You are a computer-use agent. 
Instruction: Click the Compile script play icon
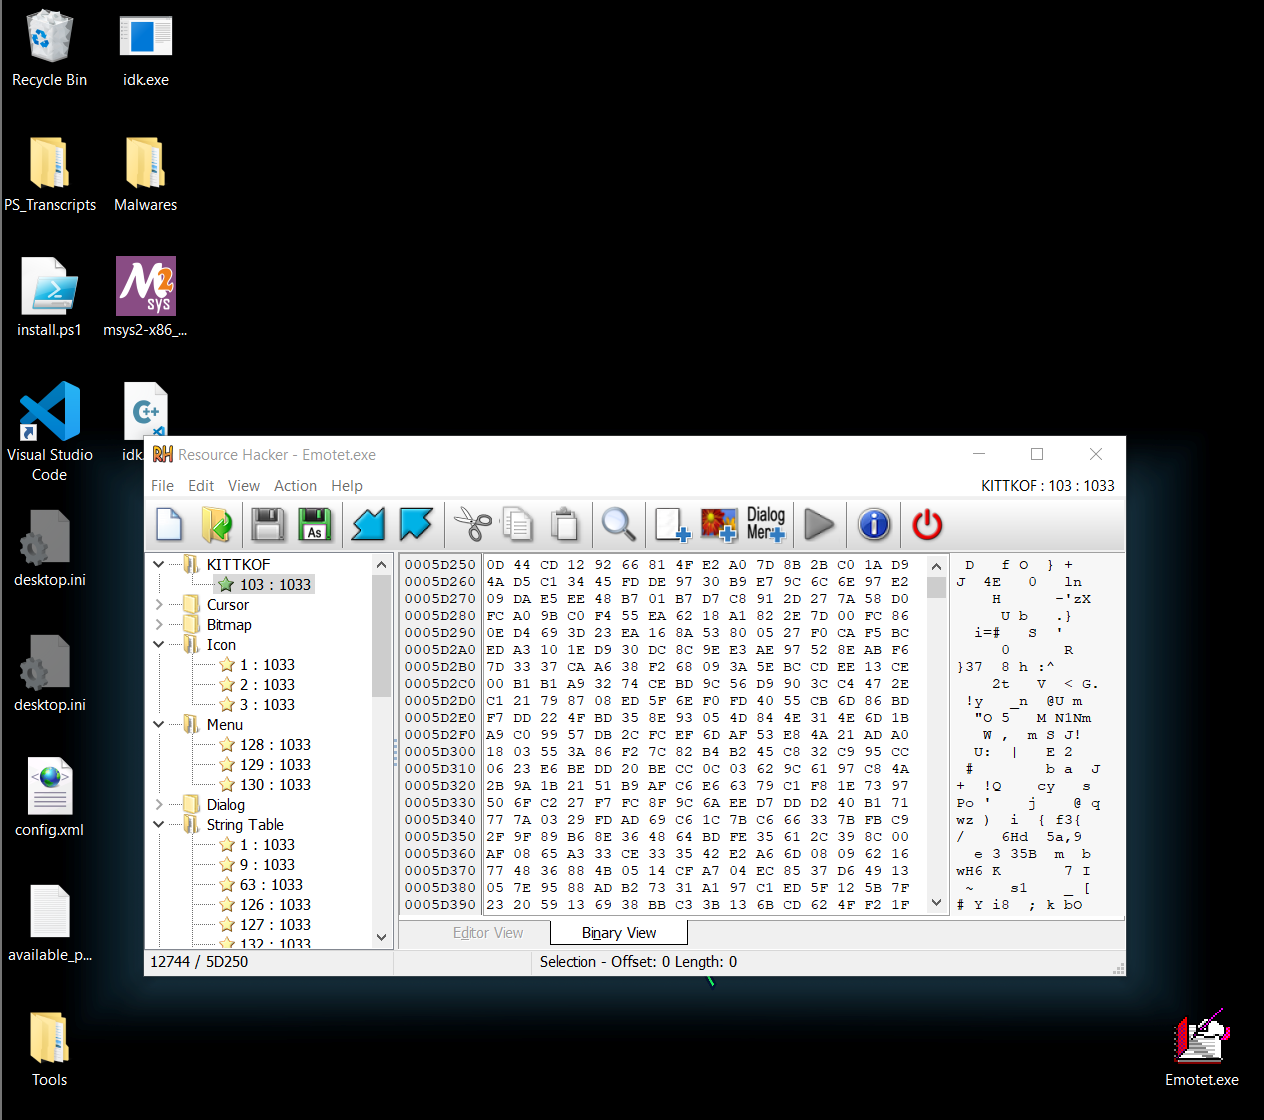pyautogui.click(x=819, y=524)
